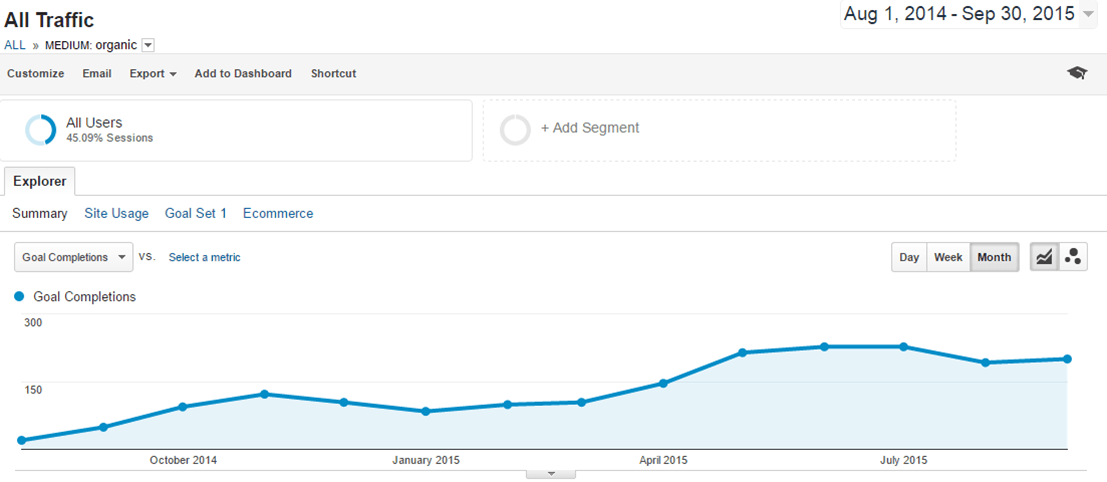This screenshot has width=1107, height=482.
Task: Switch to line chart view icon
Action: click(1044, 257)
